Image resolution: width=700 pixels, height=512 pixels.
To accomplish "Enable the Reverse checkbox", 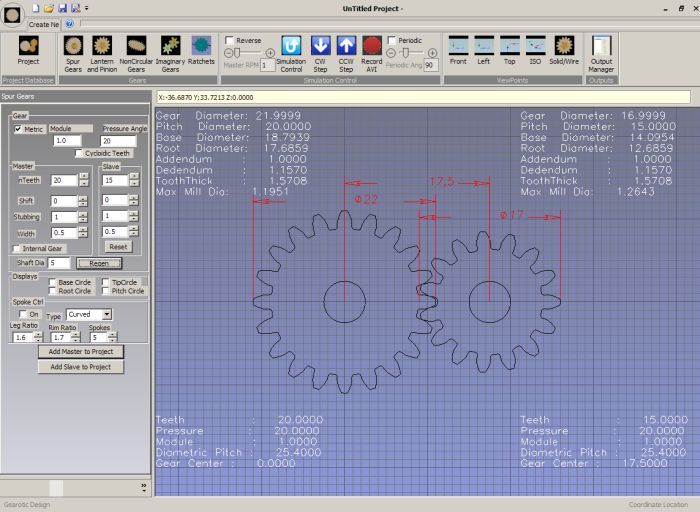I will (229, 40).
